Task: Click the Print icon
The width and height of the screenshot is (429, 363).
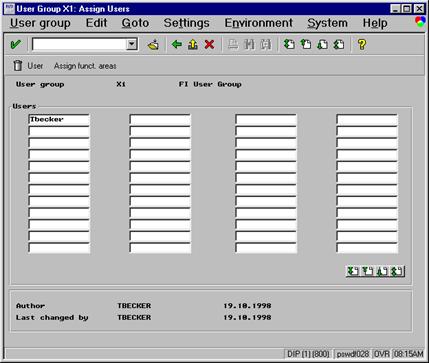Action: click(233, 44)
